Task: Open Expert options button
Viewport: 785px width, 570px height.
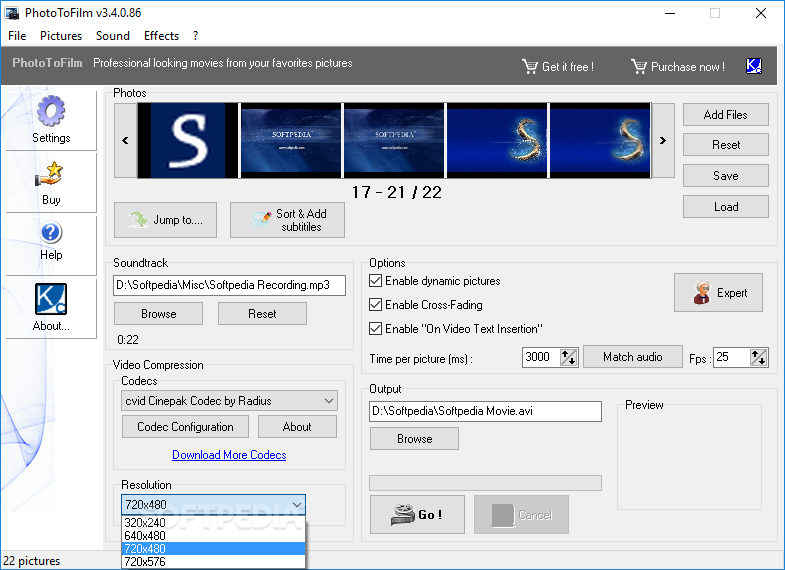Action: [x=718, y=293]
